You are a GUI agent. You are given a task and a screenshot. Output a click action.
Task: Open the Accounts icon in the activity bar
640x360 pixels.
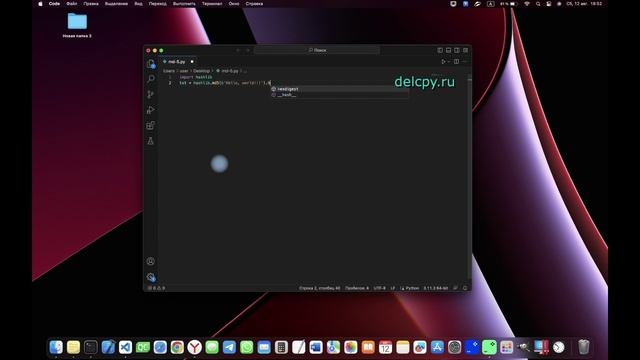pyautogui.click(x=151, y=261)
